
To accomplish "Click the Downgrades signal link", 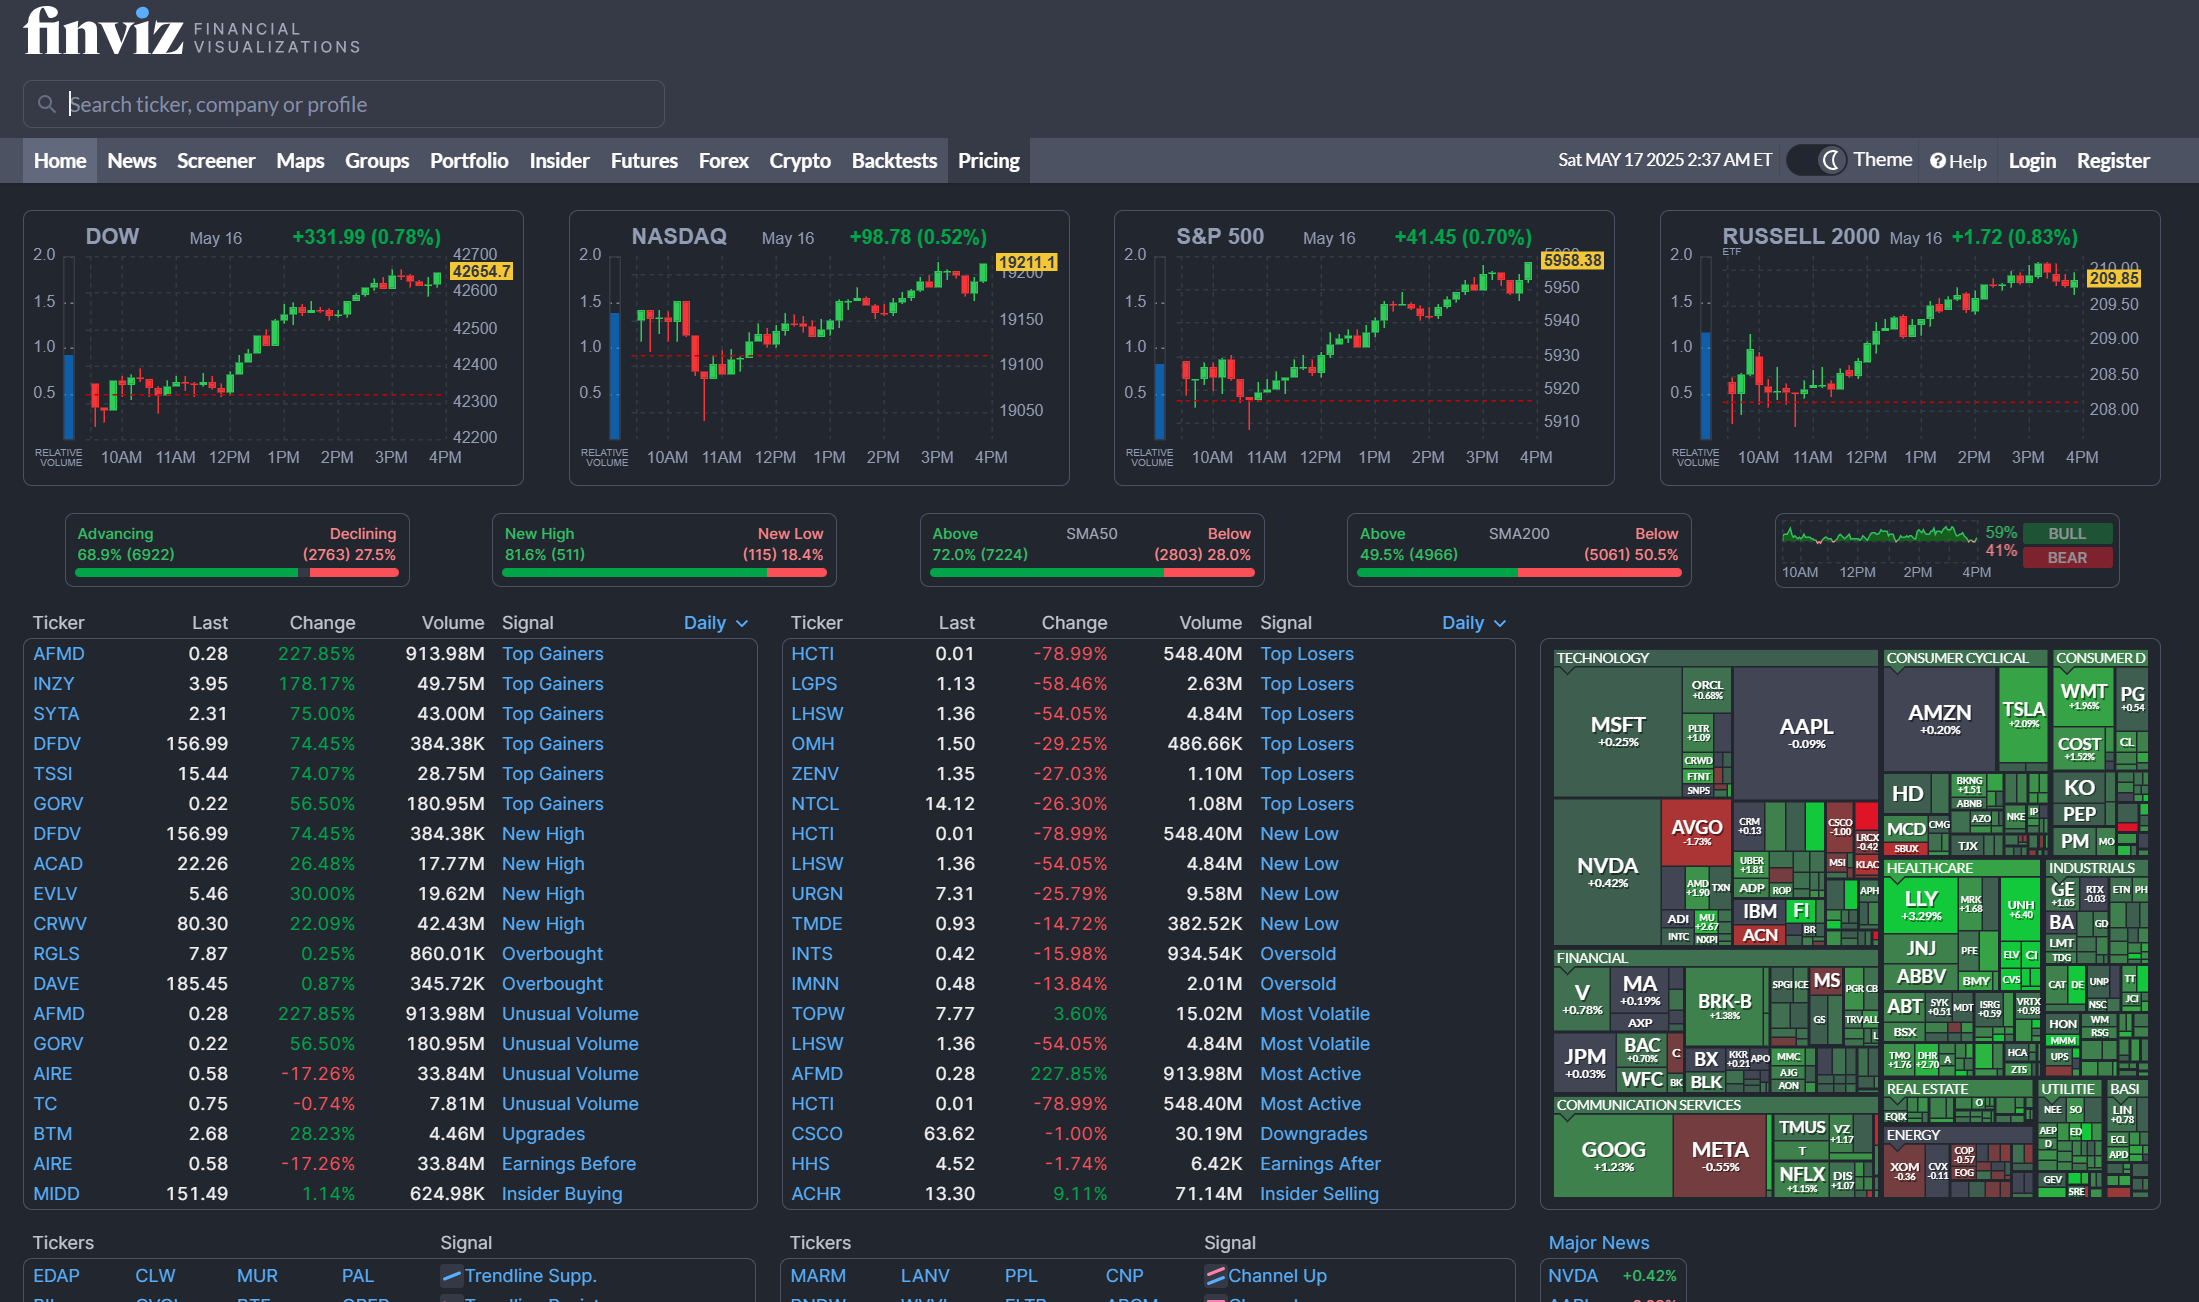I will tap(1314, 1134).
